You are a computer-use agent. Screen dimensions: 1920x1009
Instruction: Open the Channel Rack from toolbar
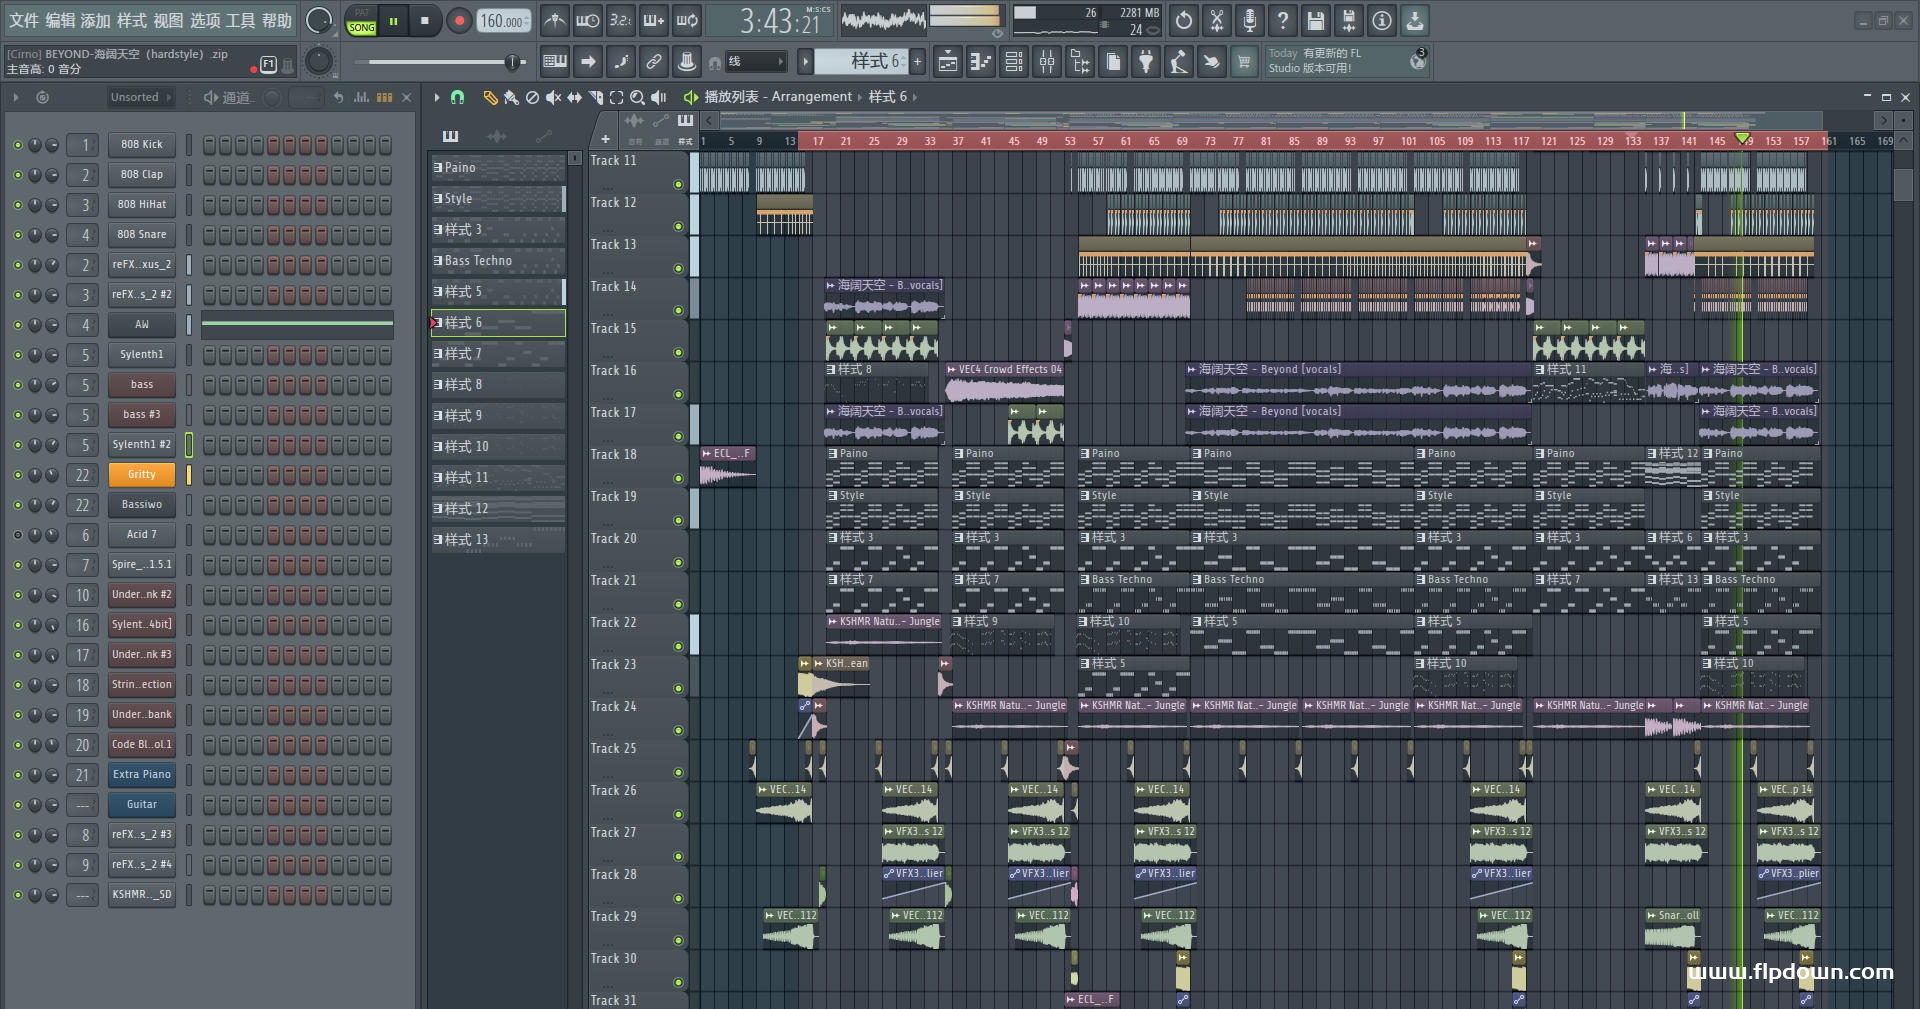[1014, 62]
